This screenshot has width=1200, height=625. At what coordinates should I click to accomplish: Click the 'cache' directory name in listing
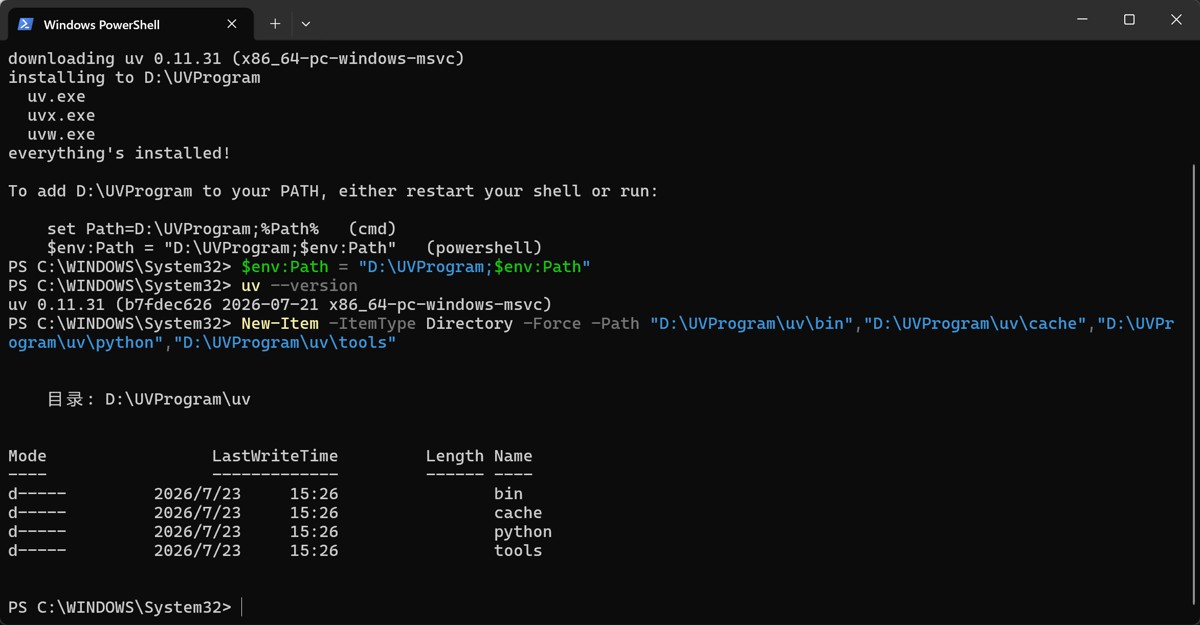pos(518,513)
